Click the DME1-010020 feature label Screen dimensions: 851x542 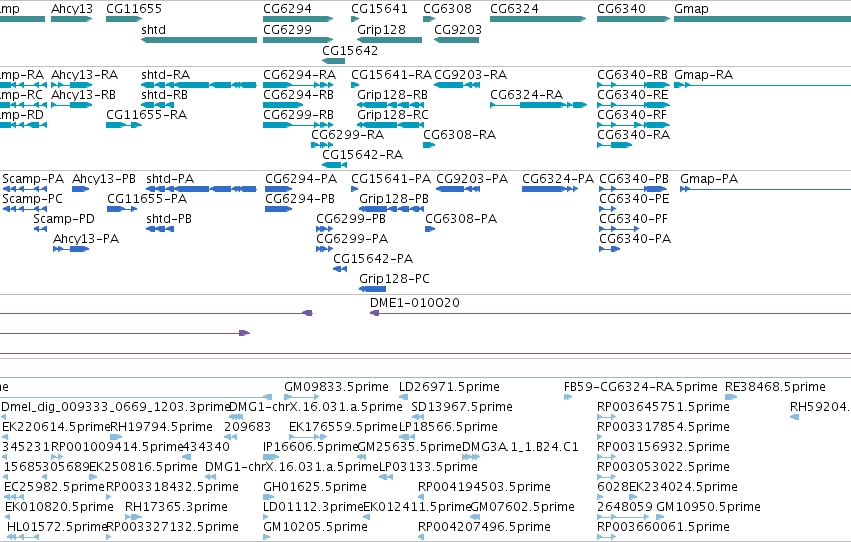415,303
